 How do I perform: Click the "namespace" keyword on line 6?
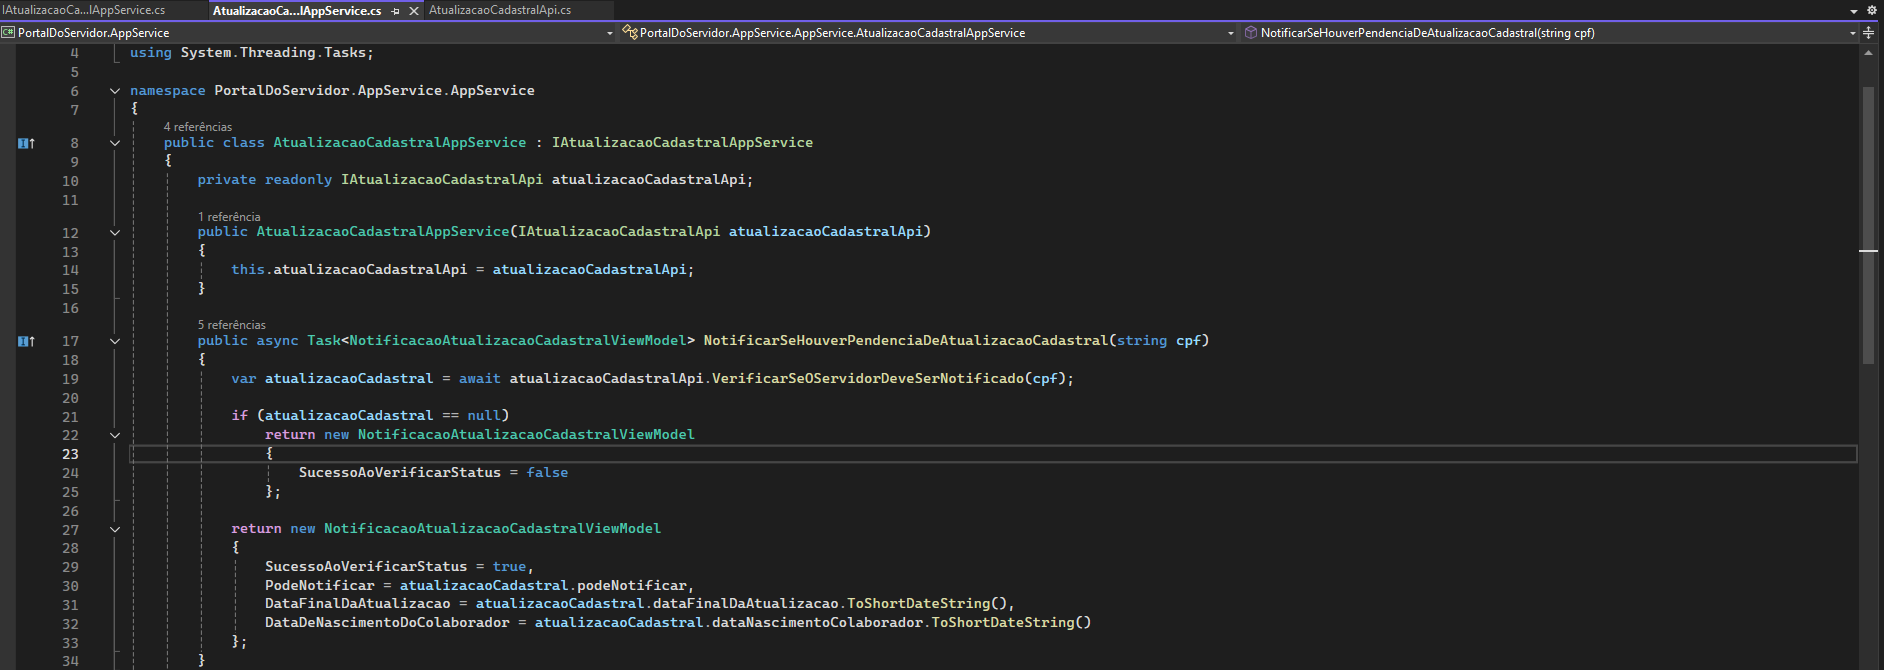(x=168, y=91)
